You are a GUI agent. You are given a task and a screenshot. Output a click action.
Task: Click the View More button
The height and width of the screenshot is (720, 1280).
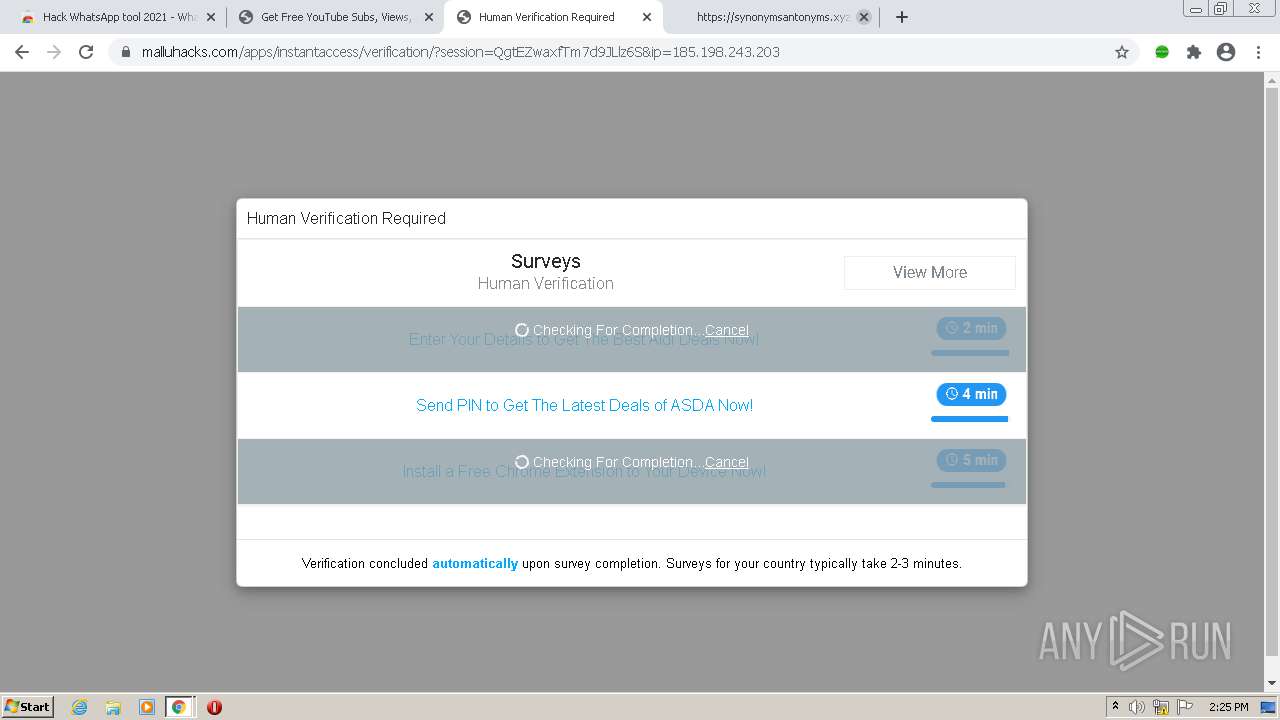point(930,272)
